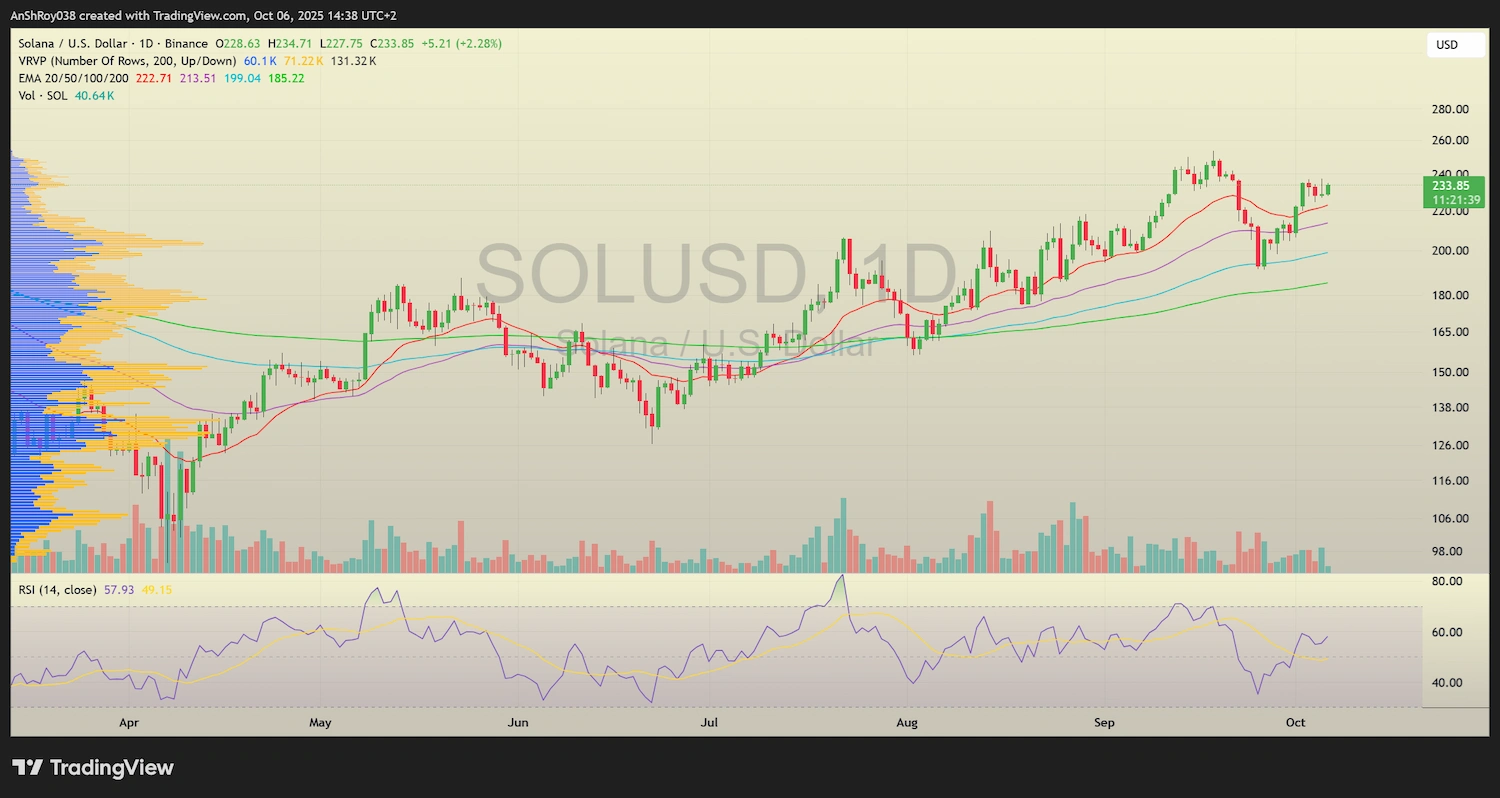
Task: Click the green last-price countdown label 233.85
Action: tap(1452, 192)
